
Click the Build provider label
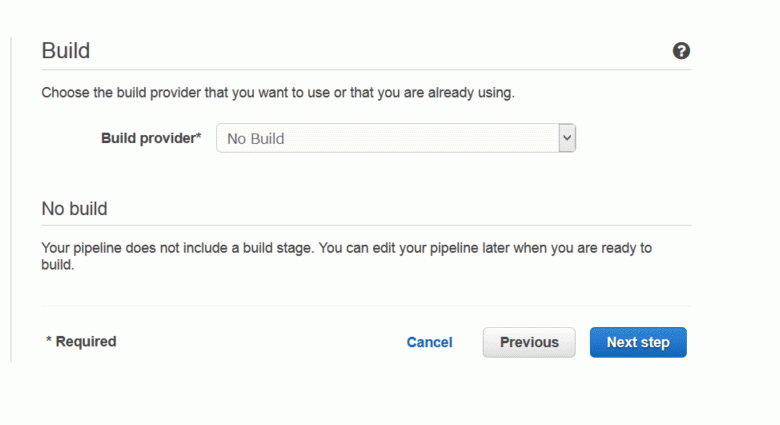pyautogui.click(x=151, y=138)
